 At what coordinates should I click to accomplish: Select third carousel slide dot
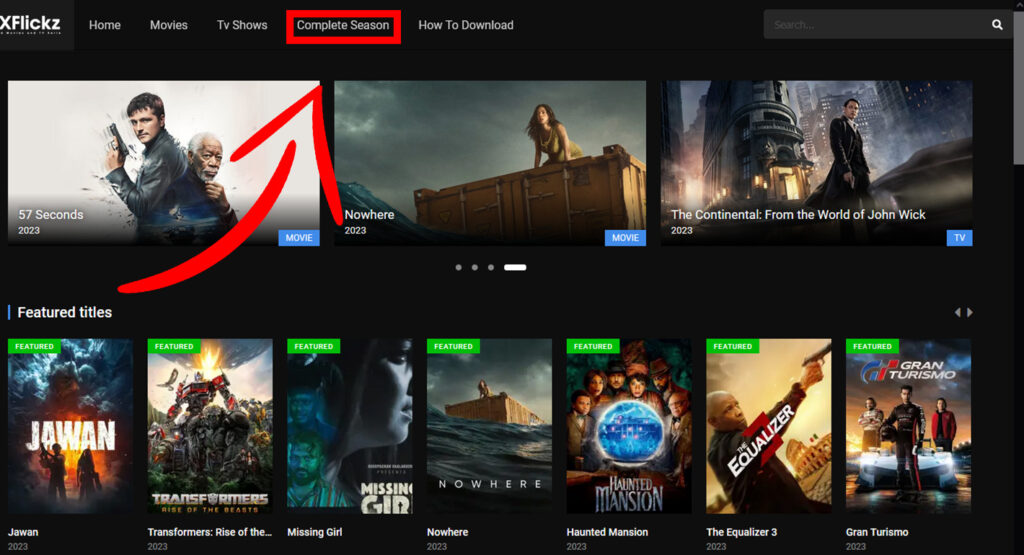pos(490,268)
